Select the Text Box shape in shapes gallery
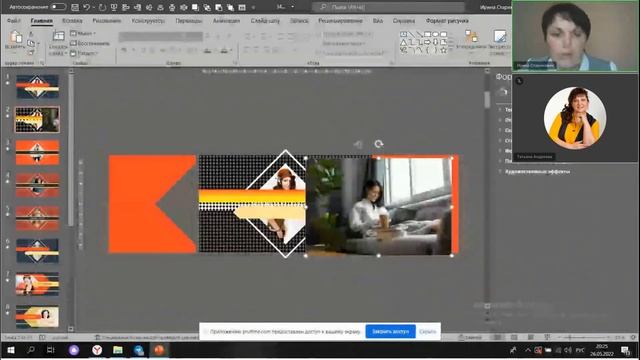This screenshot has width=640, height=360. [404, 34]
